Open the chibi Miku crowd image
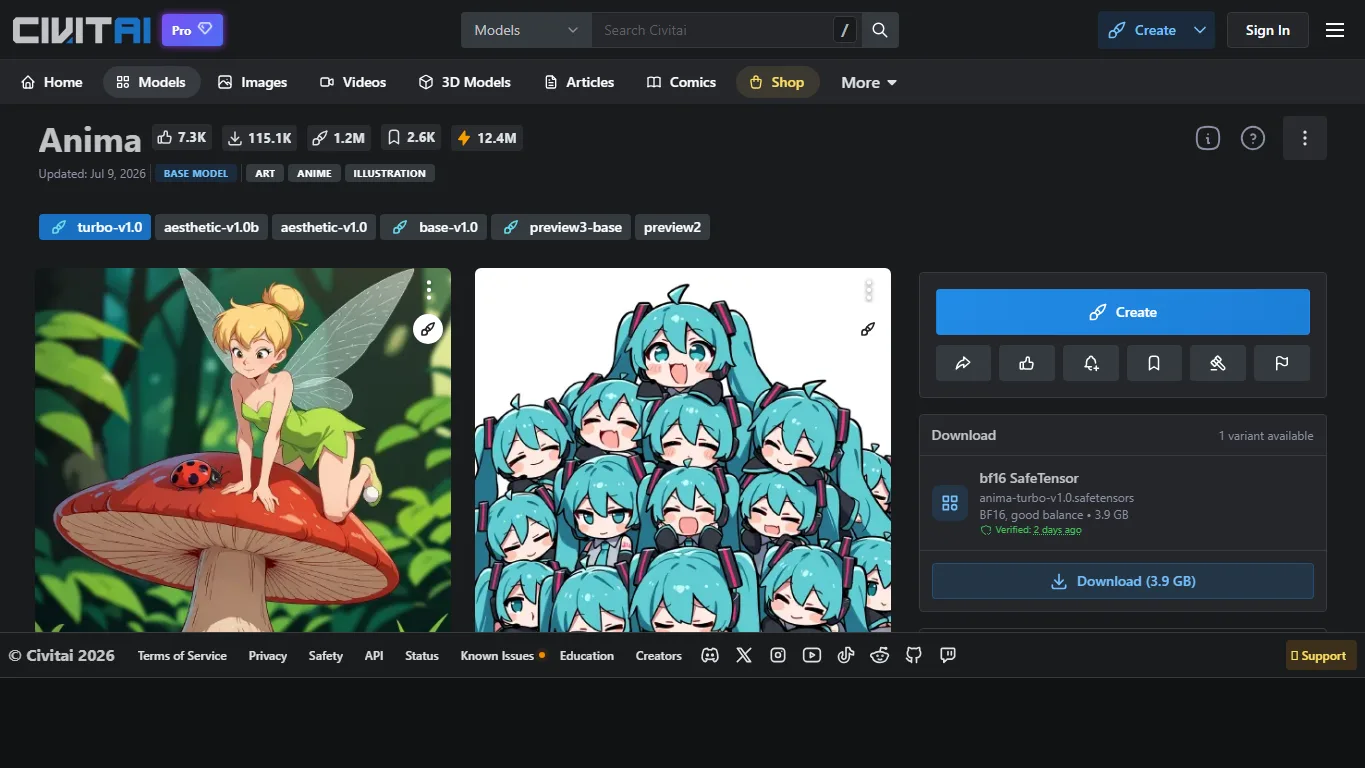This screenshot has width=1365, height=768. [x=683, y=450]
